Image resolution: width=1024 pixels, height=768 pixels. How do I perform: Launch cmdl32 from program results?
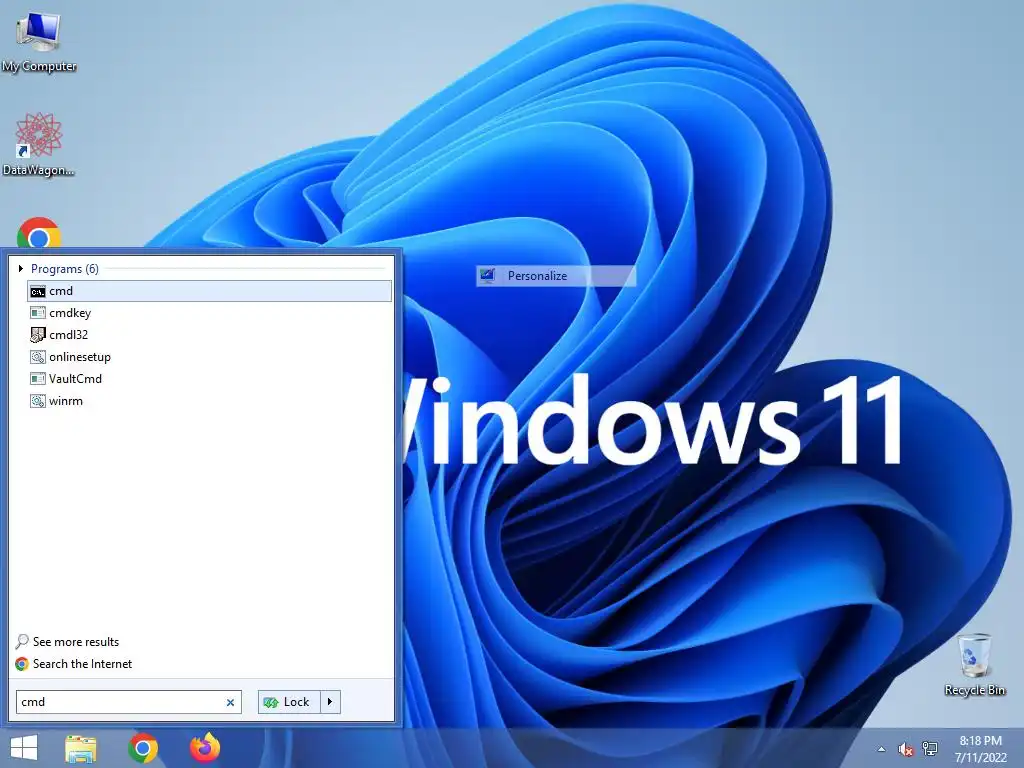tap(210, 335)
